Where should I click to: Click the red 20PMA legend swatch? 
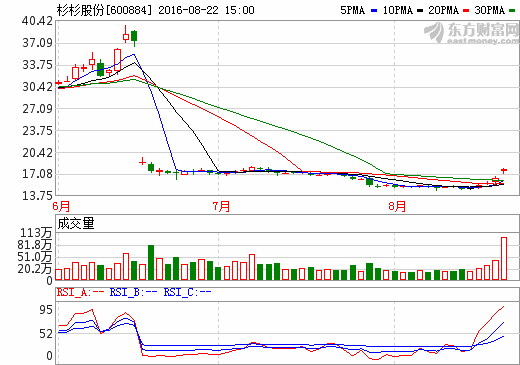pos(466,11)
